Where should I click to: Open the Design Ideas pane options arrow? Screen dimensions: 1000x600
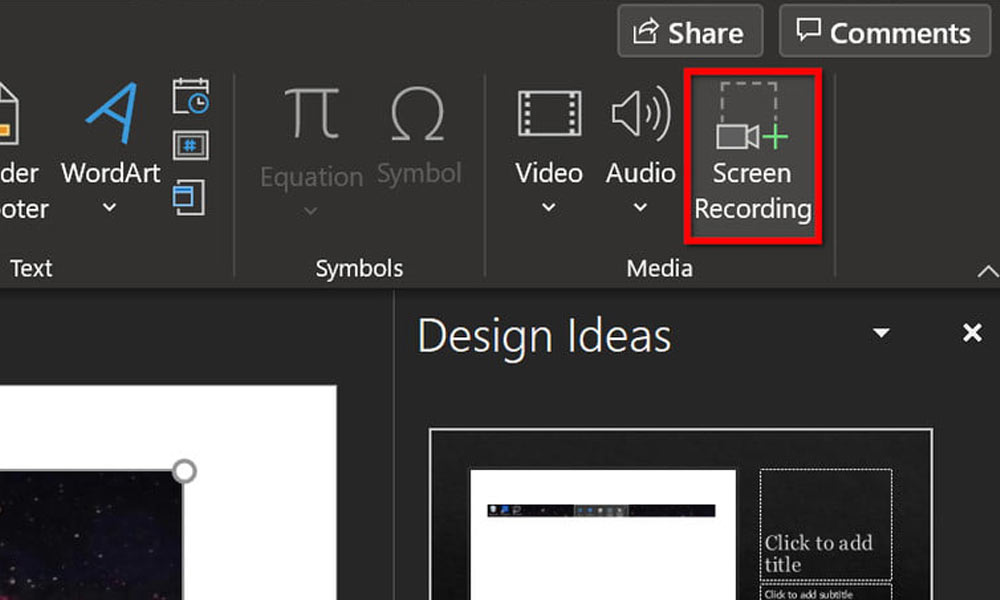point(881,333)
